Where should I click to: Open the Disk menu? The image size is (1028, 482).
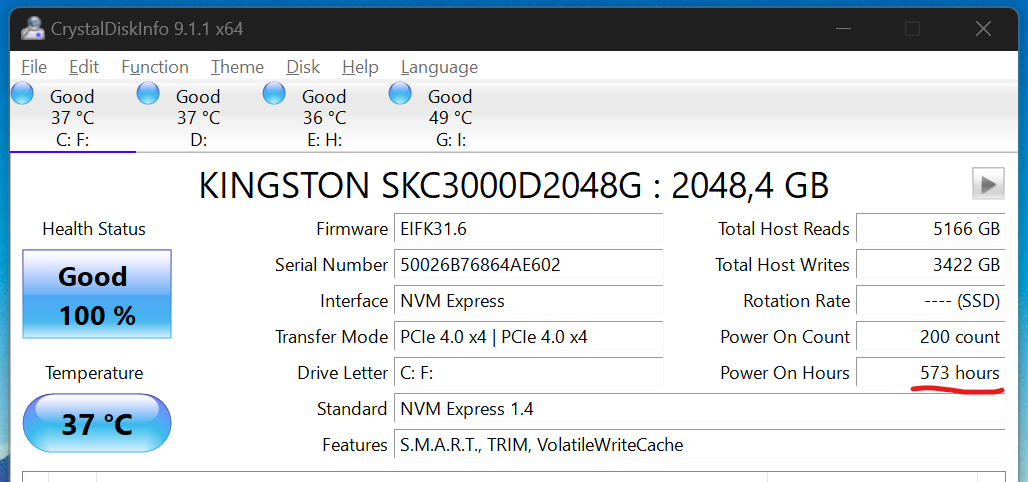(x=303, y=67)
